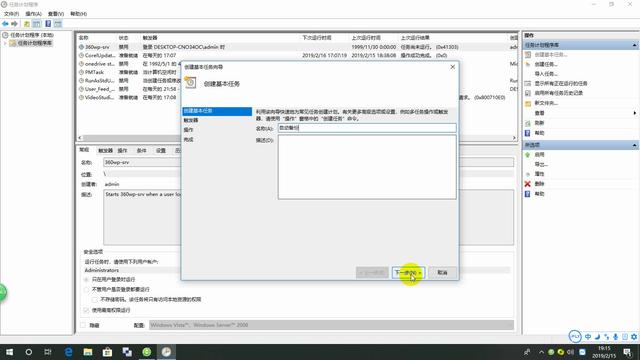
Task: Open the Windows Start menu
Action: point(9,352)
